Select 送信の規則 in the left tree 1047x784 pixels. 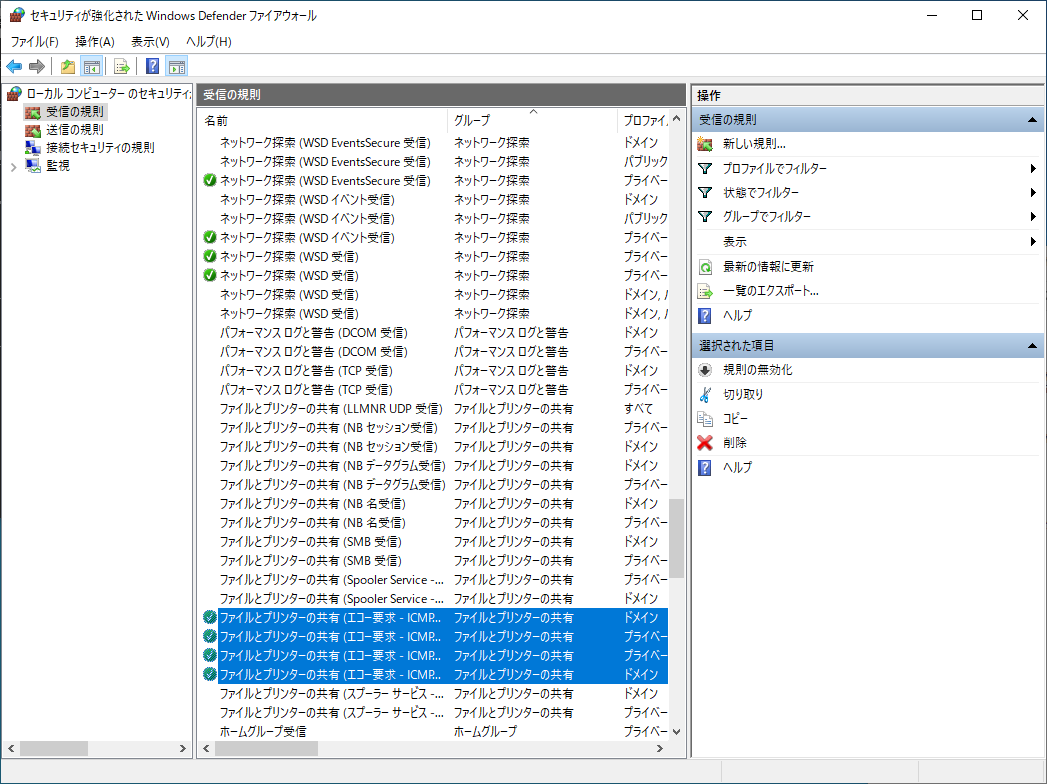point(75,130)
